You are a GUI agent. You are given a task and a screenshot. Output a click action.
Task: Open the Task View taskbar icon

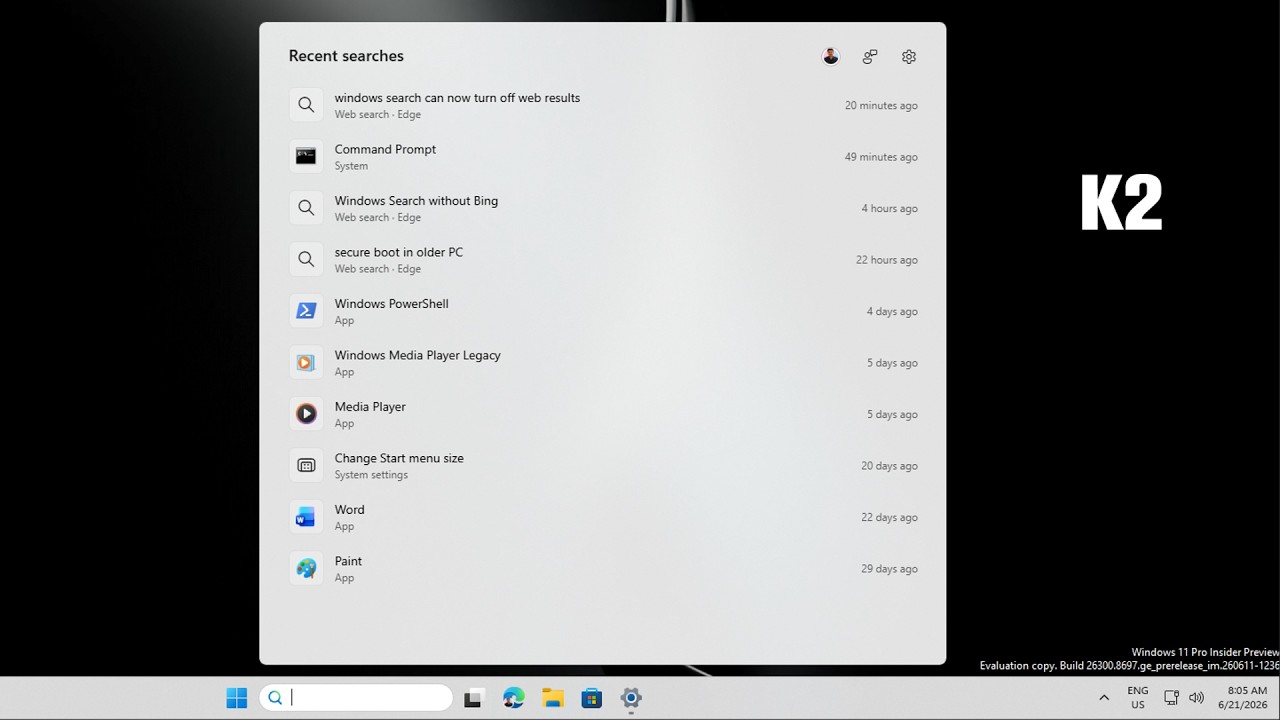pyautogui.click(x=473, y=698)
